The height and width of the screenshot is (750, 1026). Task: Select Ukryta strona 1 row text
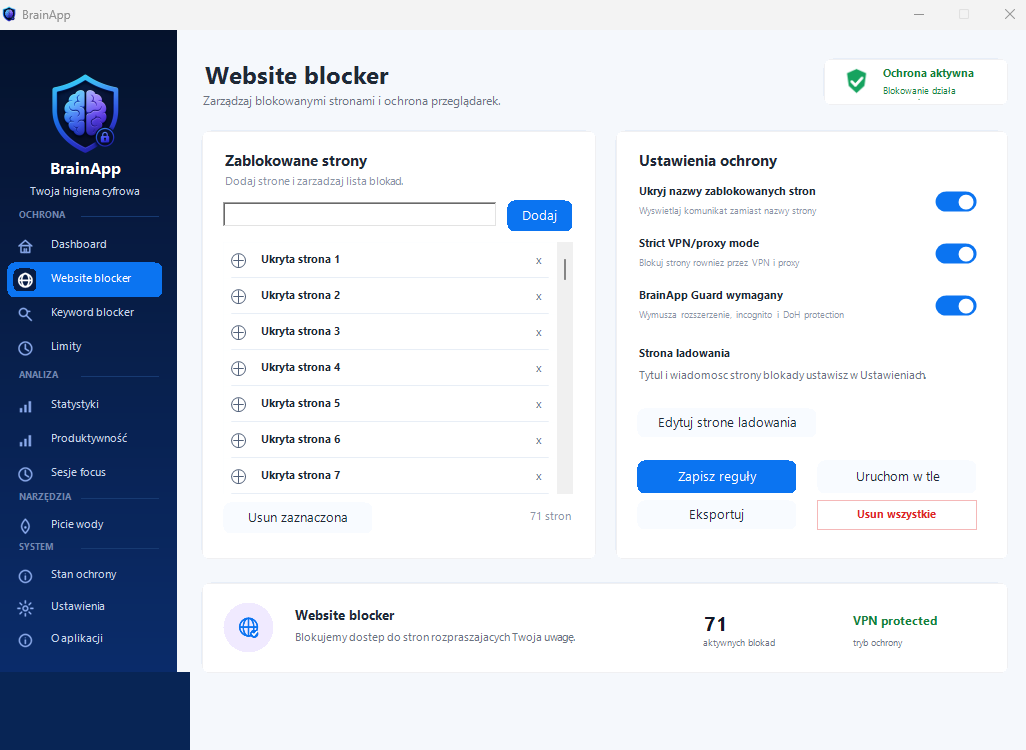(300, 259)
